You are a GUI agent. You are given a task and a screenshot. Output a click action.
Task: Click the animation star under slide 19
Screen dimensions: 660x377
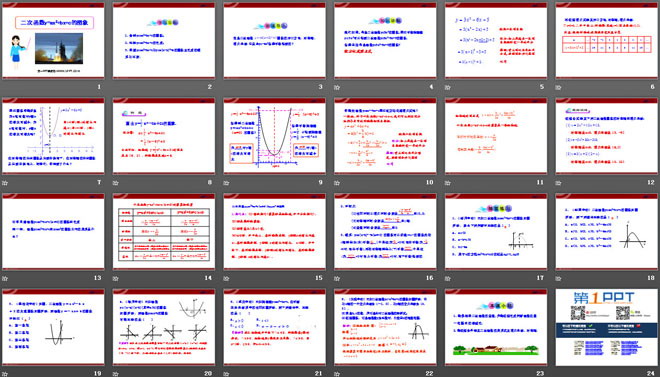tap(5, 373)
